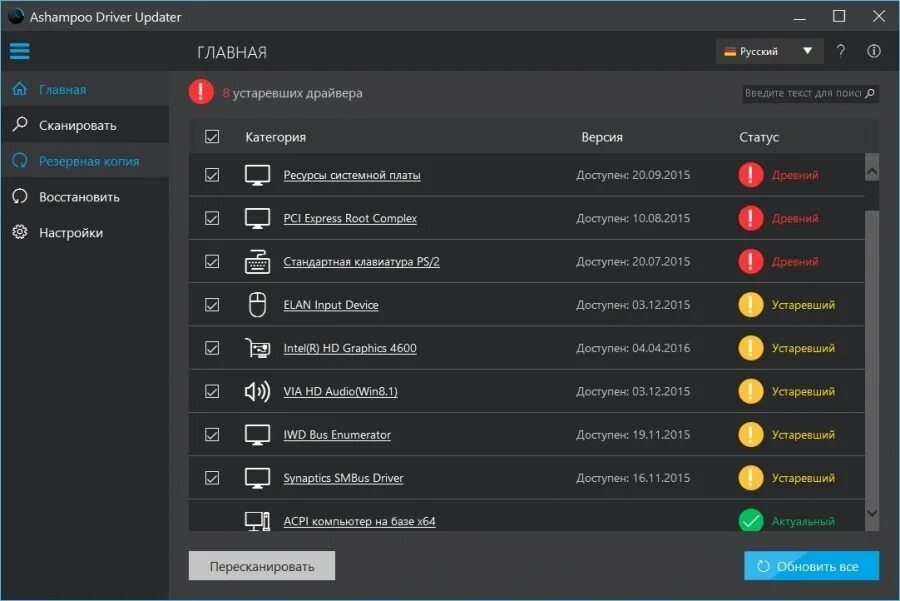Open the help question mark icon
This screenshot has width=900, height=601.
(x=841, y=51)
